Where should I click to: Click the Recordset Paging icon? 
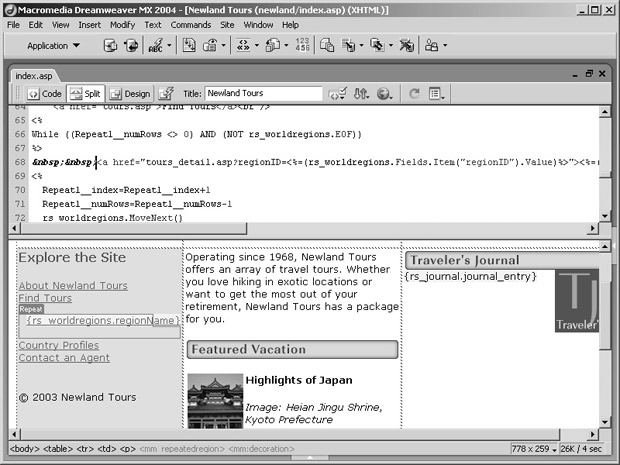(x=243, y=46)
